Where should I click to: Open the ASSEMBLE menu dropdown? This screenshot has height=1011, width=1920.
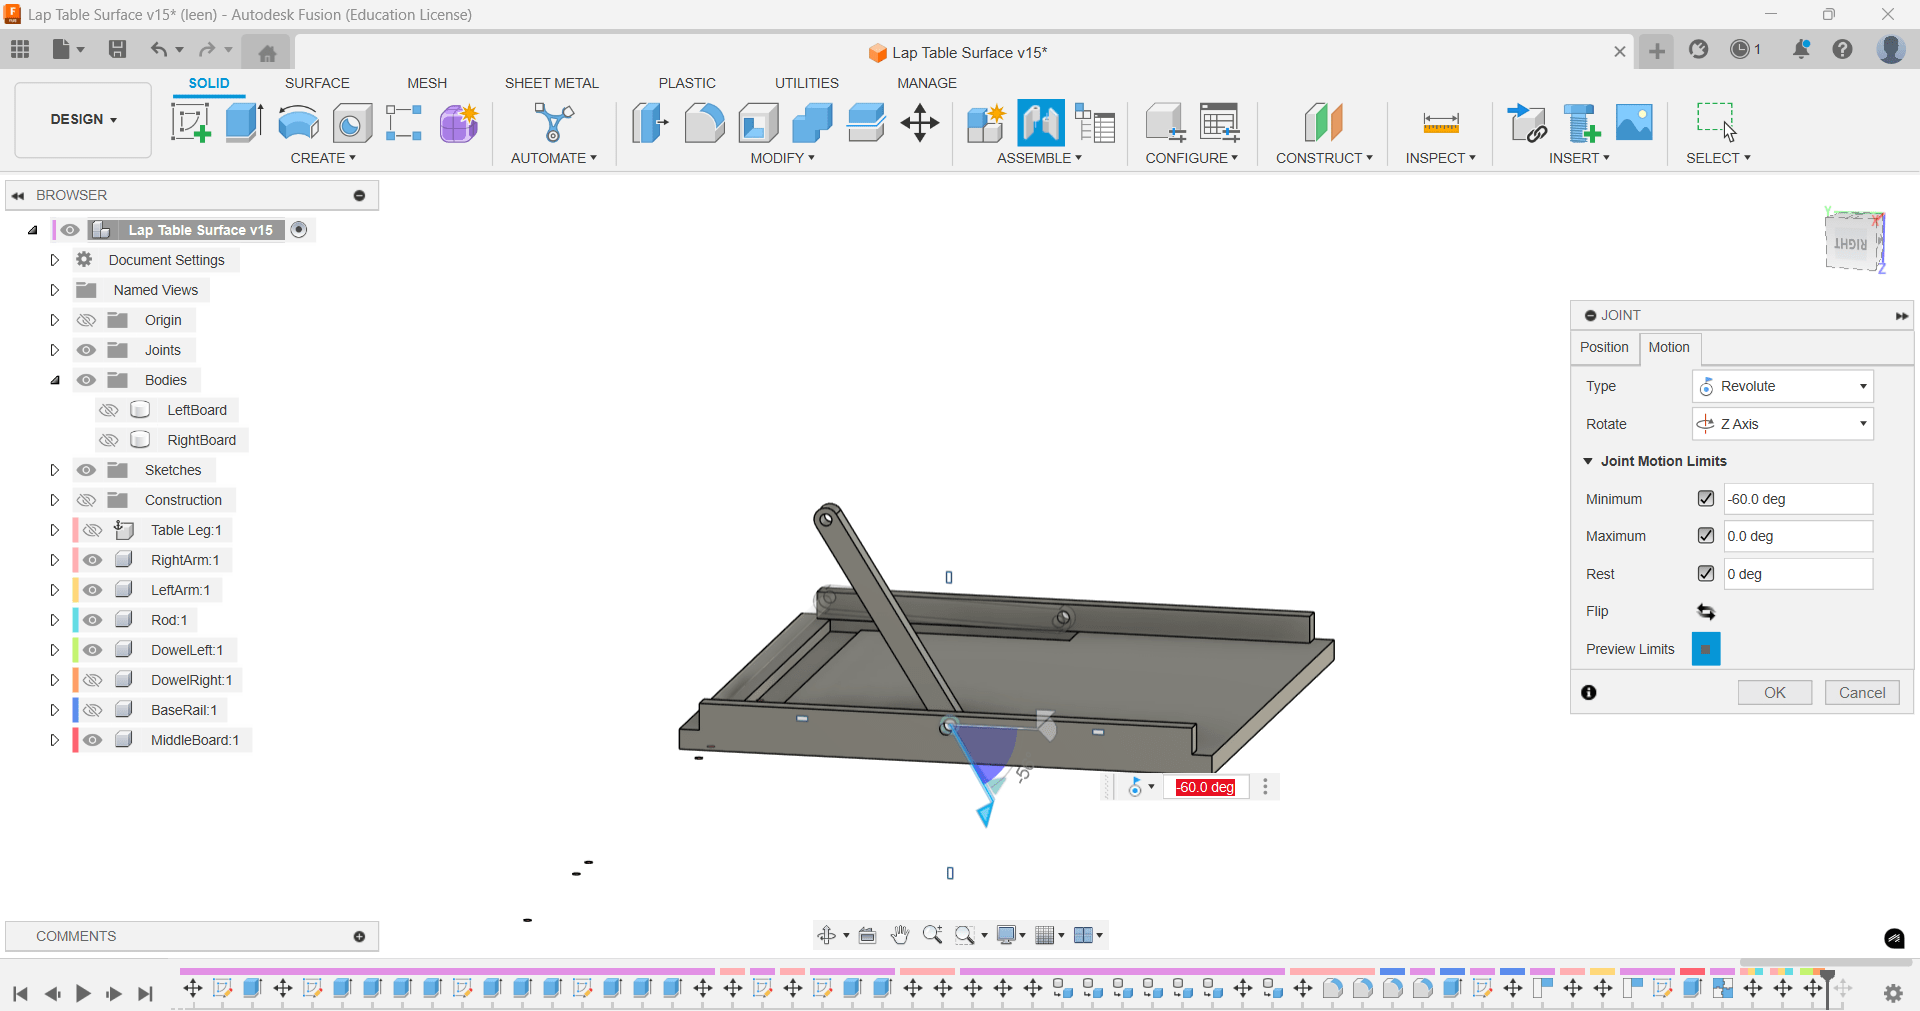click(1039, 158)
